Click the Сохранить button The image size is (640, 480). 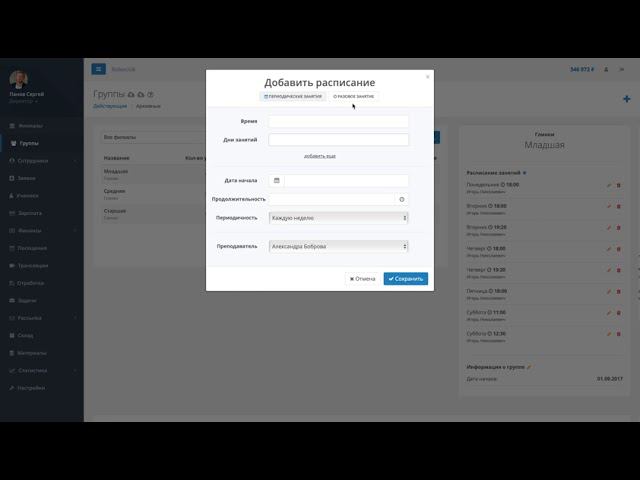pos(406,279)
